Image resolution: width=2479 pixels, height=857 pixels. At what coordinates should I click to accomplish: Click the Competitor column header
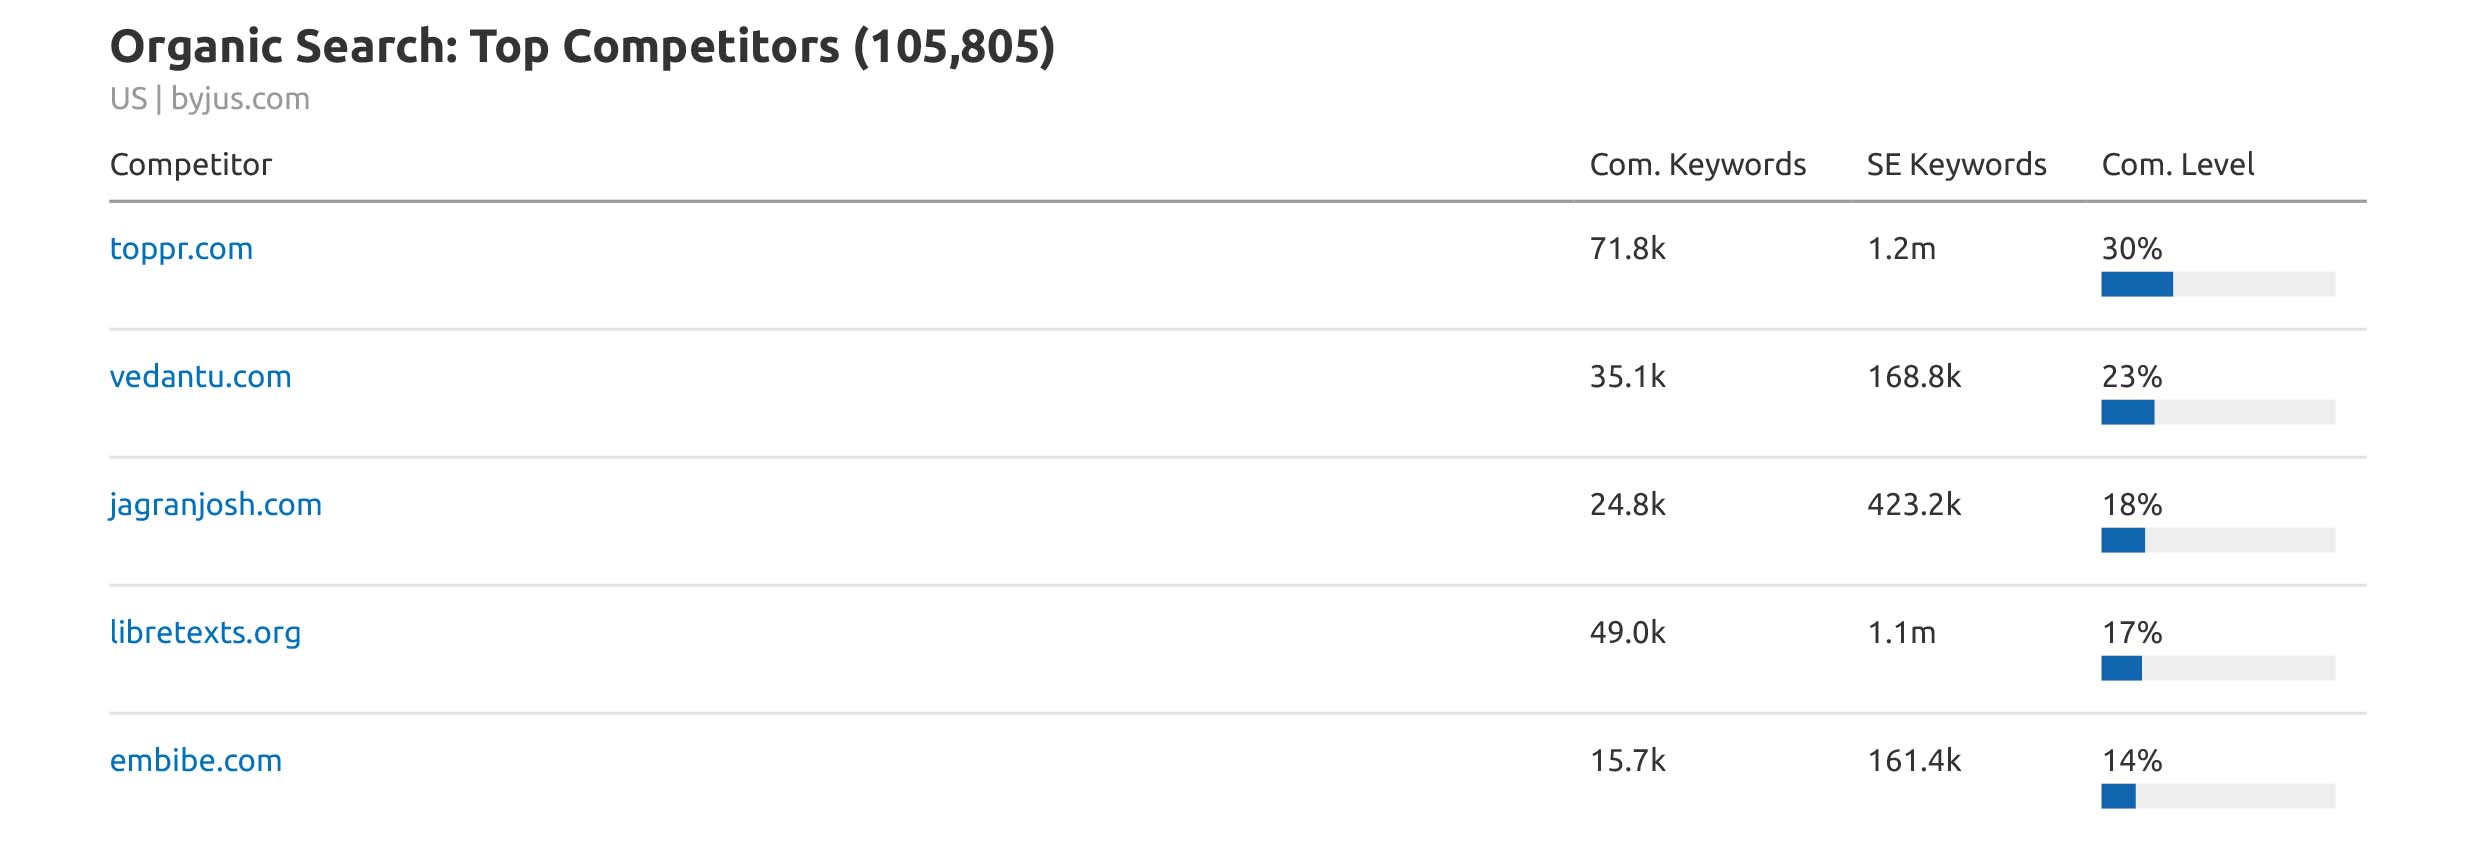pos(191,165)
